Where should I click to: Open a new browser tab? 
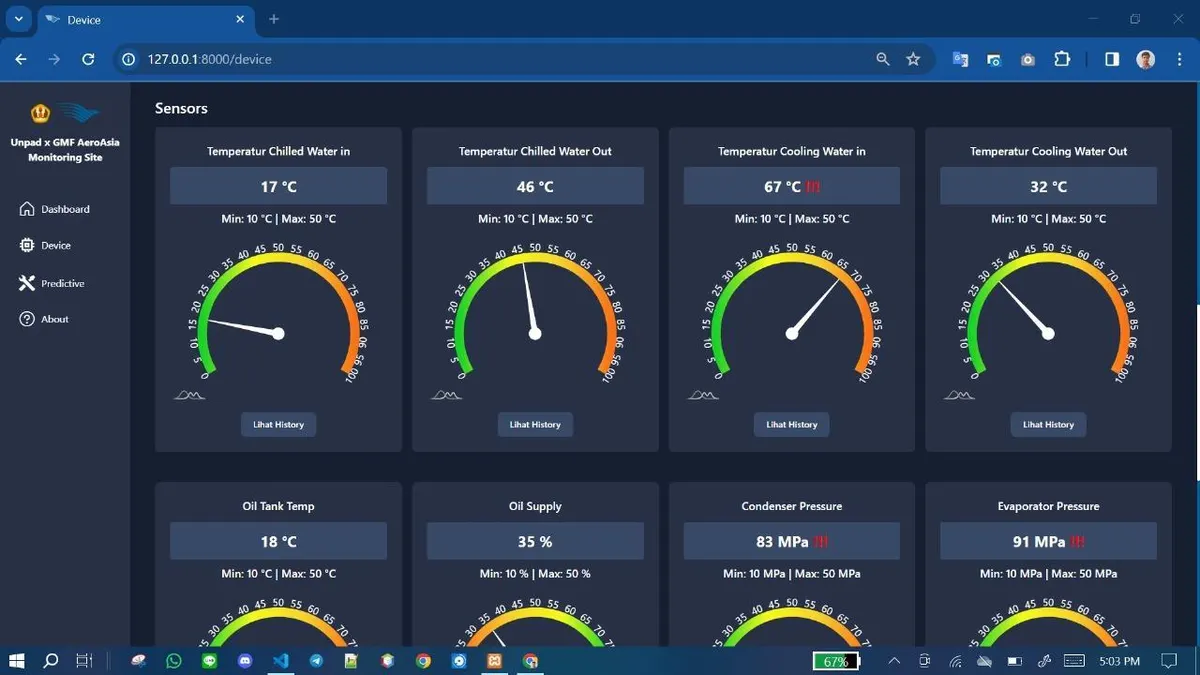[x=274, y=19]
